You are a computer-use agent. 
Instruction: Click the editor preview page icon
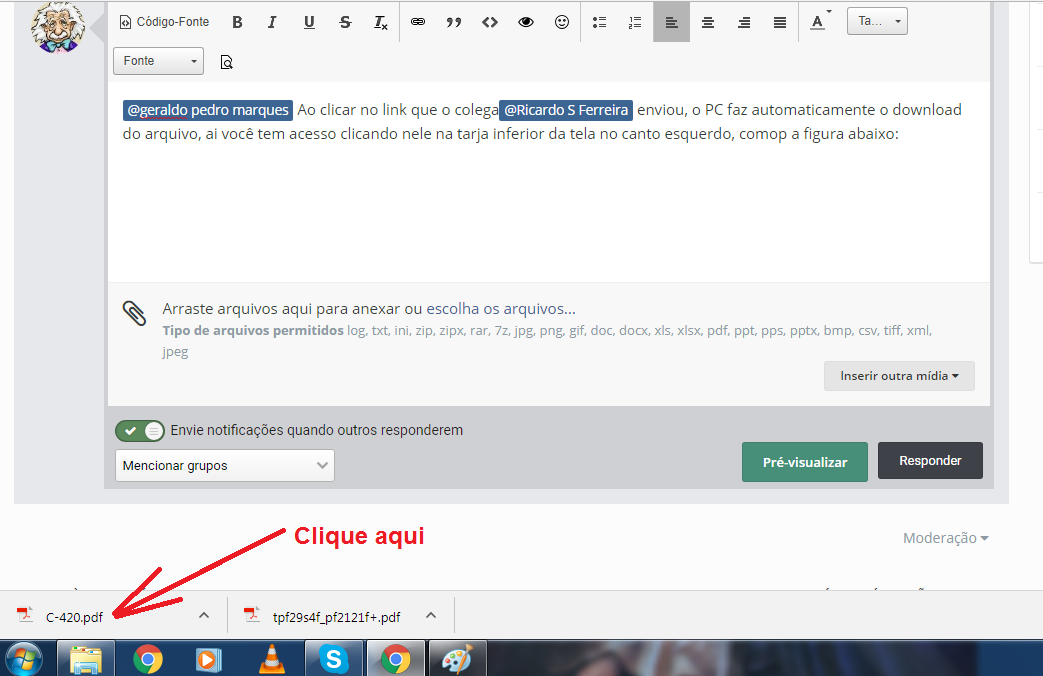coord(226,62)
